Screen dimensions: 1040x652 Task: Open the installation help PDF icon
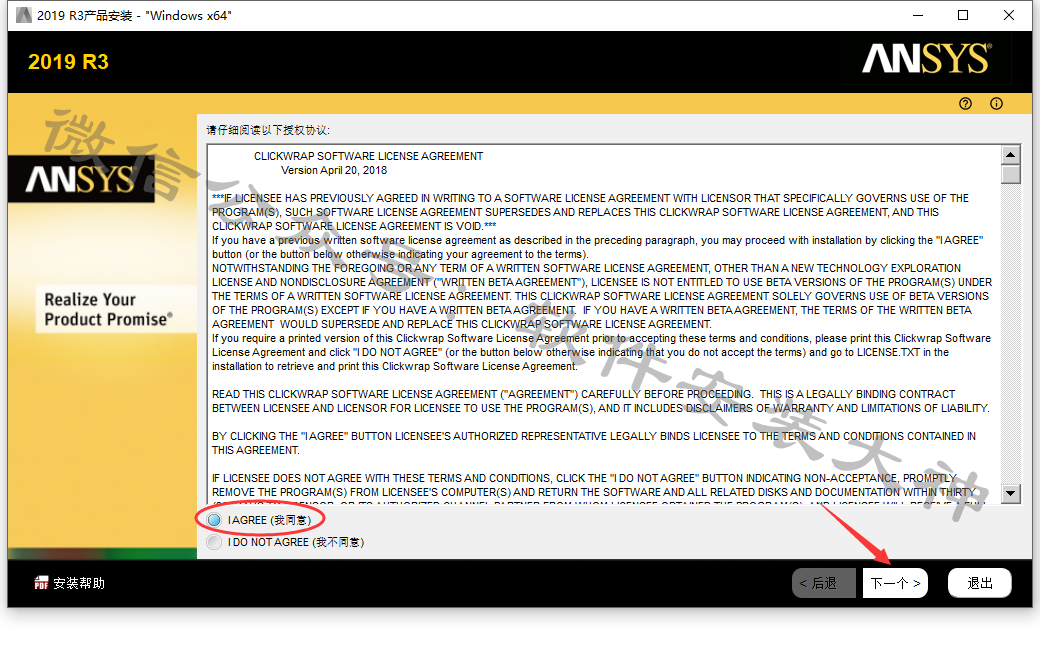41,583
